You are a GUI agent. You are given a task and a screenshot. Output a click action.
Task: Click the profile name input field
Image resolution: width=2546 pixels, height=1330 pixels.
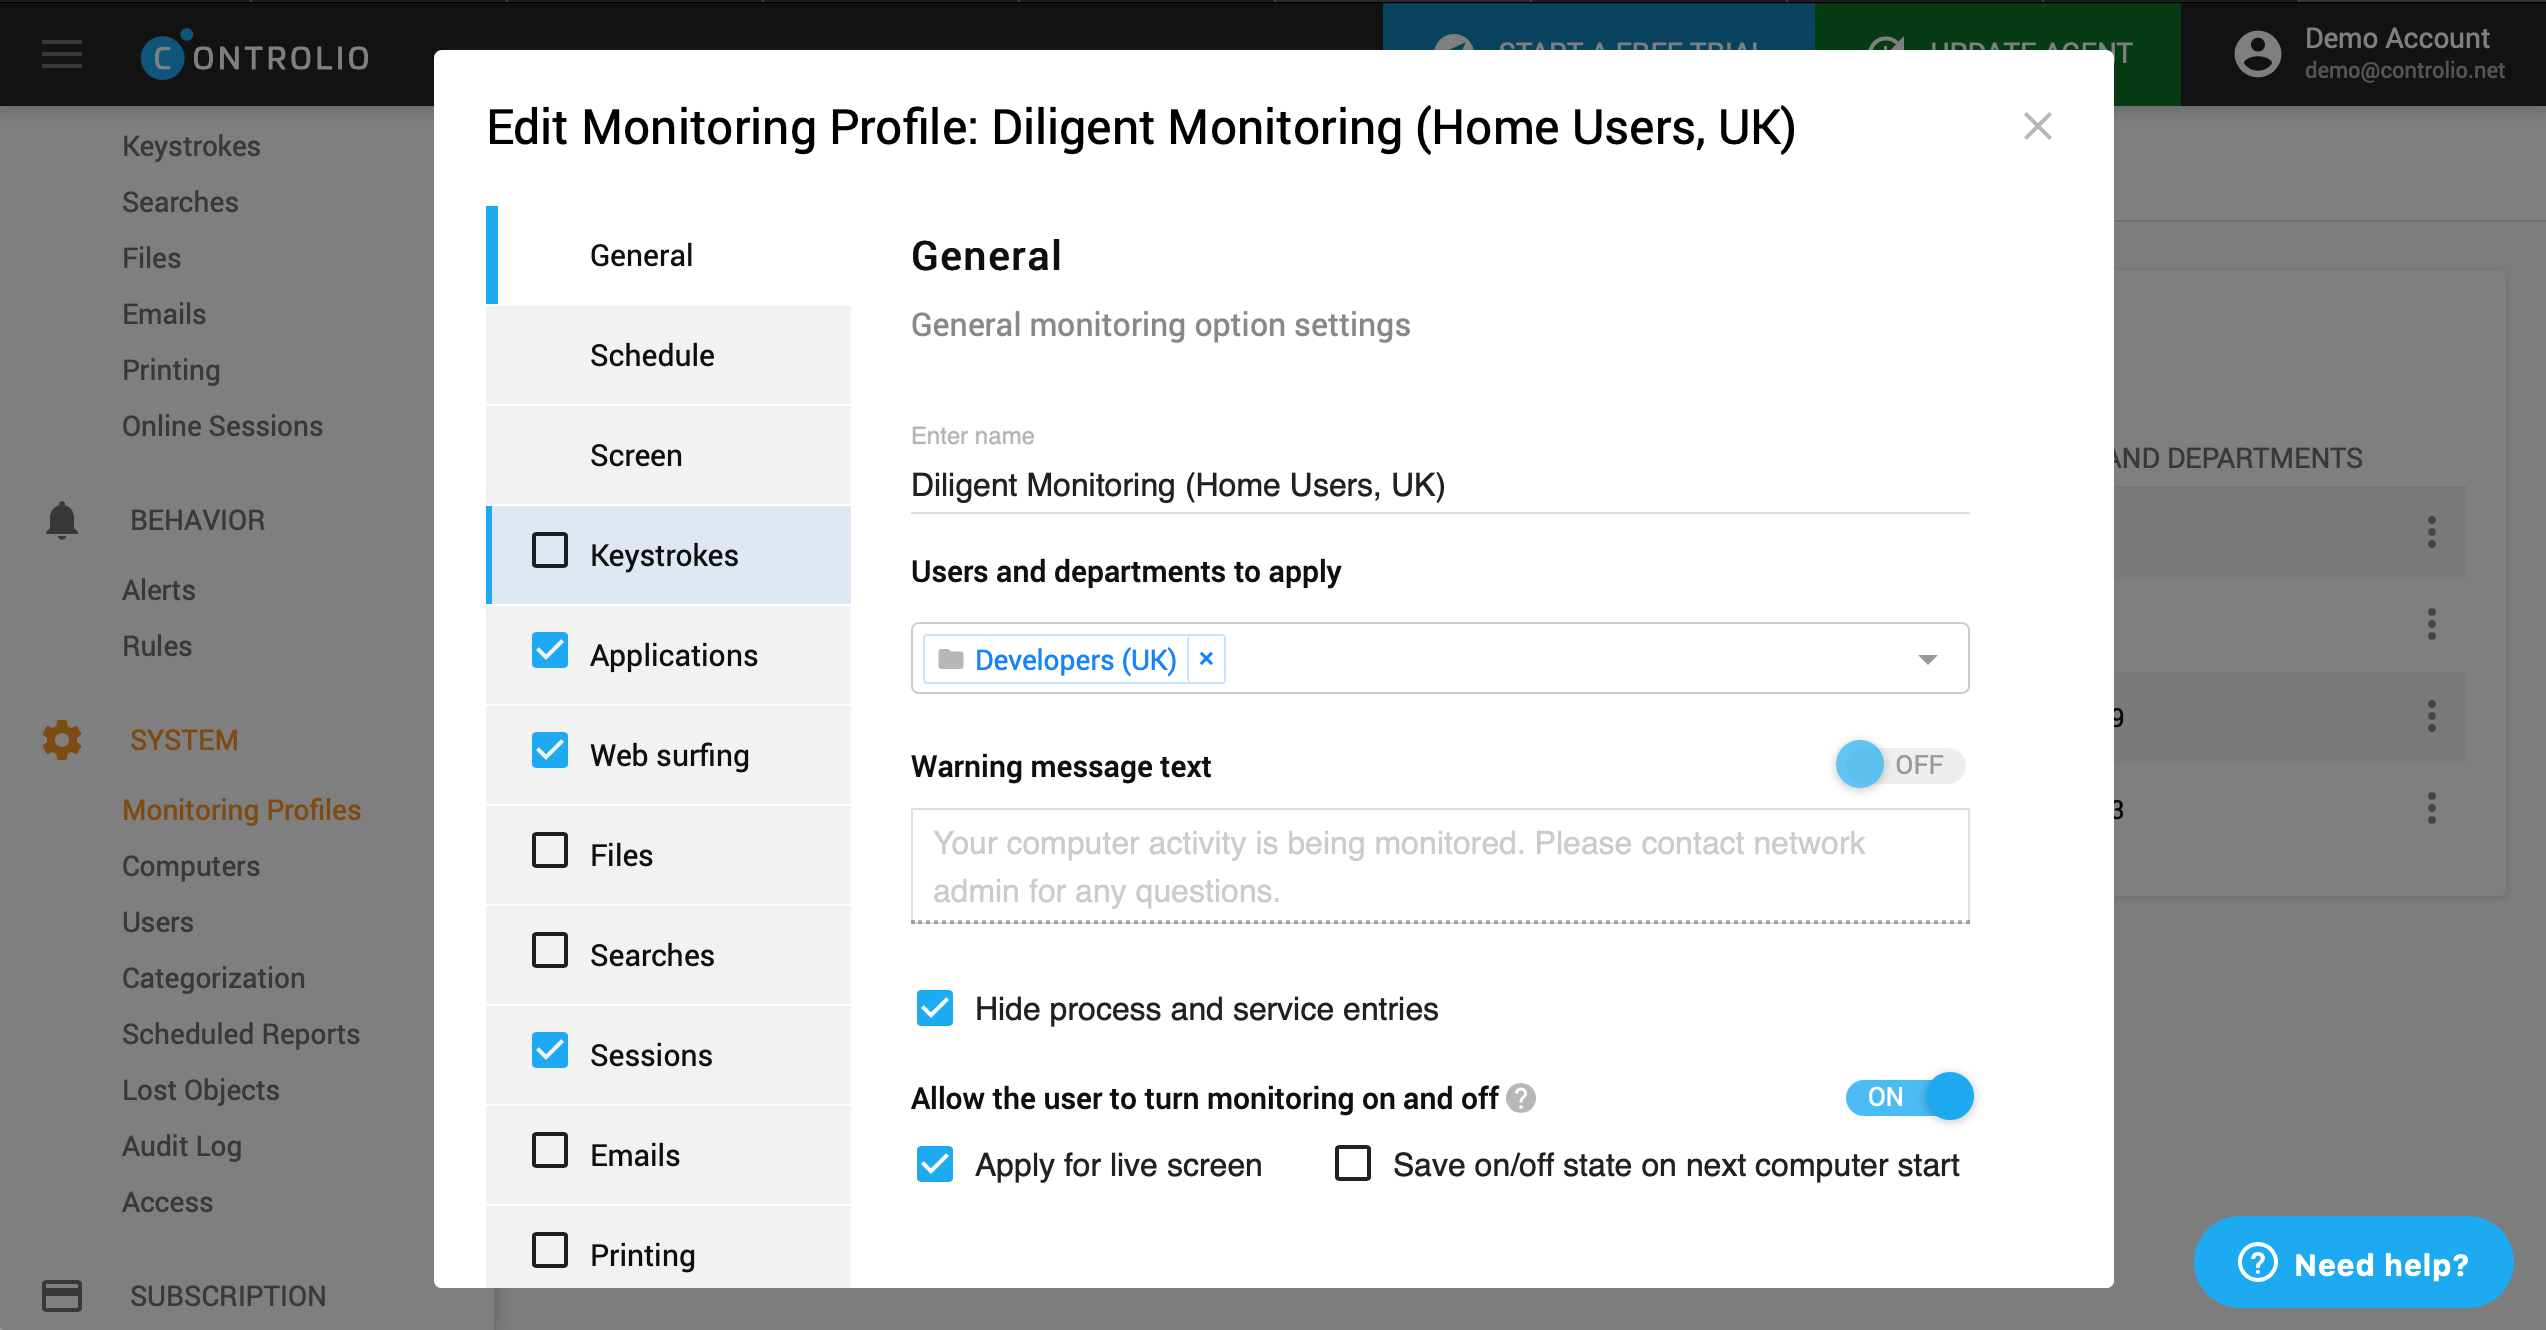click(x=1440, y=483)
